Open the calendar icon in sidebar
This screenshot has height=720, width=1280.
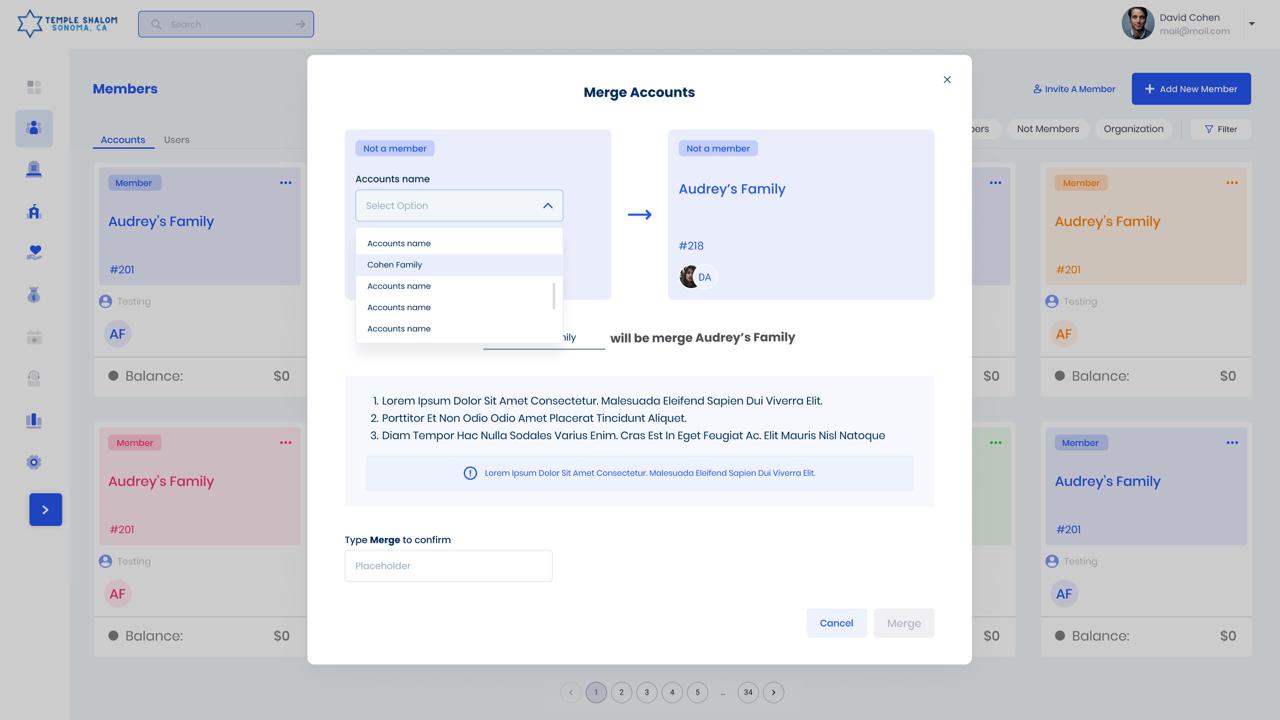34,337
